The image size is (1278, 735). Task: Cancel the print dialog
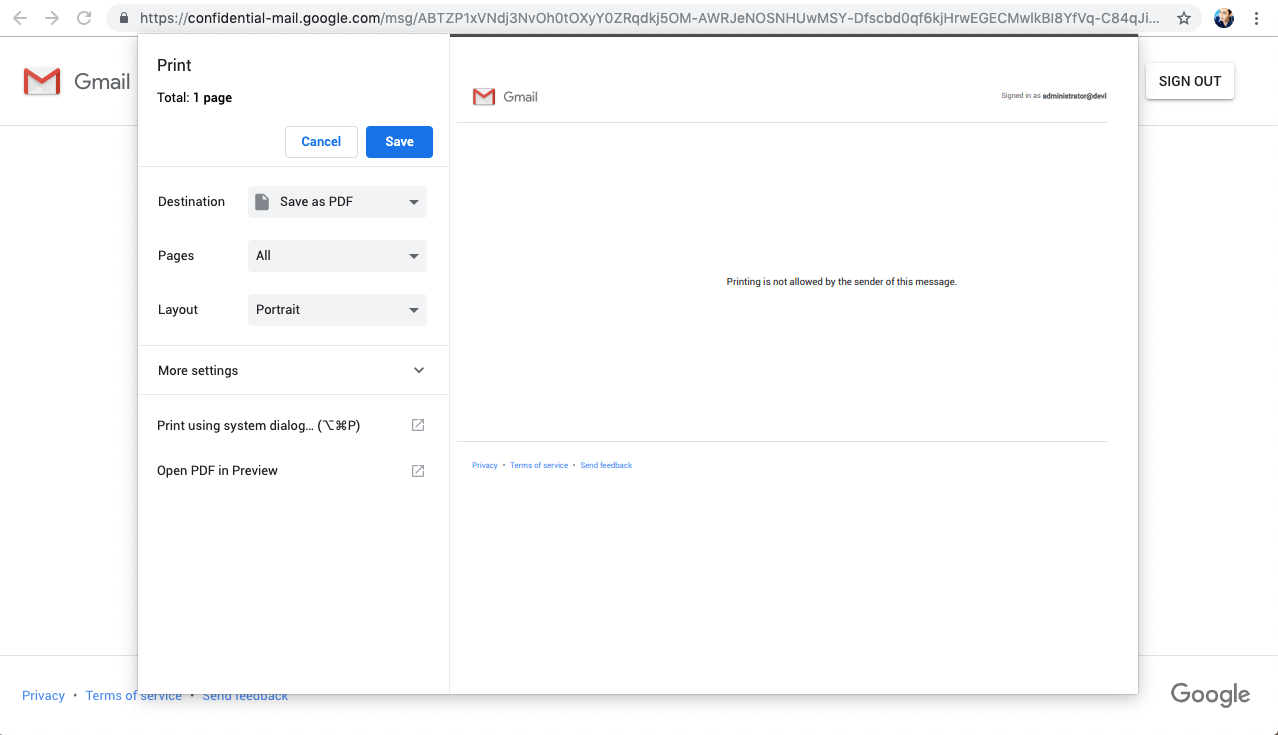[x=321, y=142]
